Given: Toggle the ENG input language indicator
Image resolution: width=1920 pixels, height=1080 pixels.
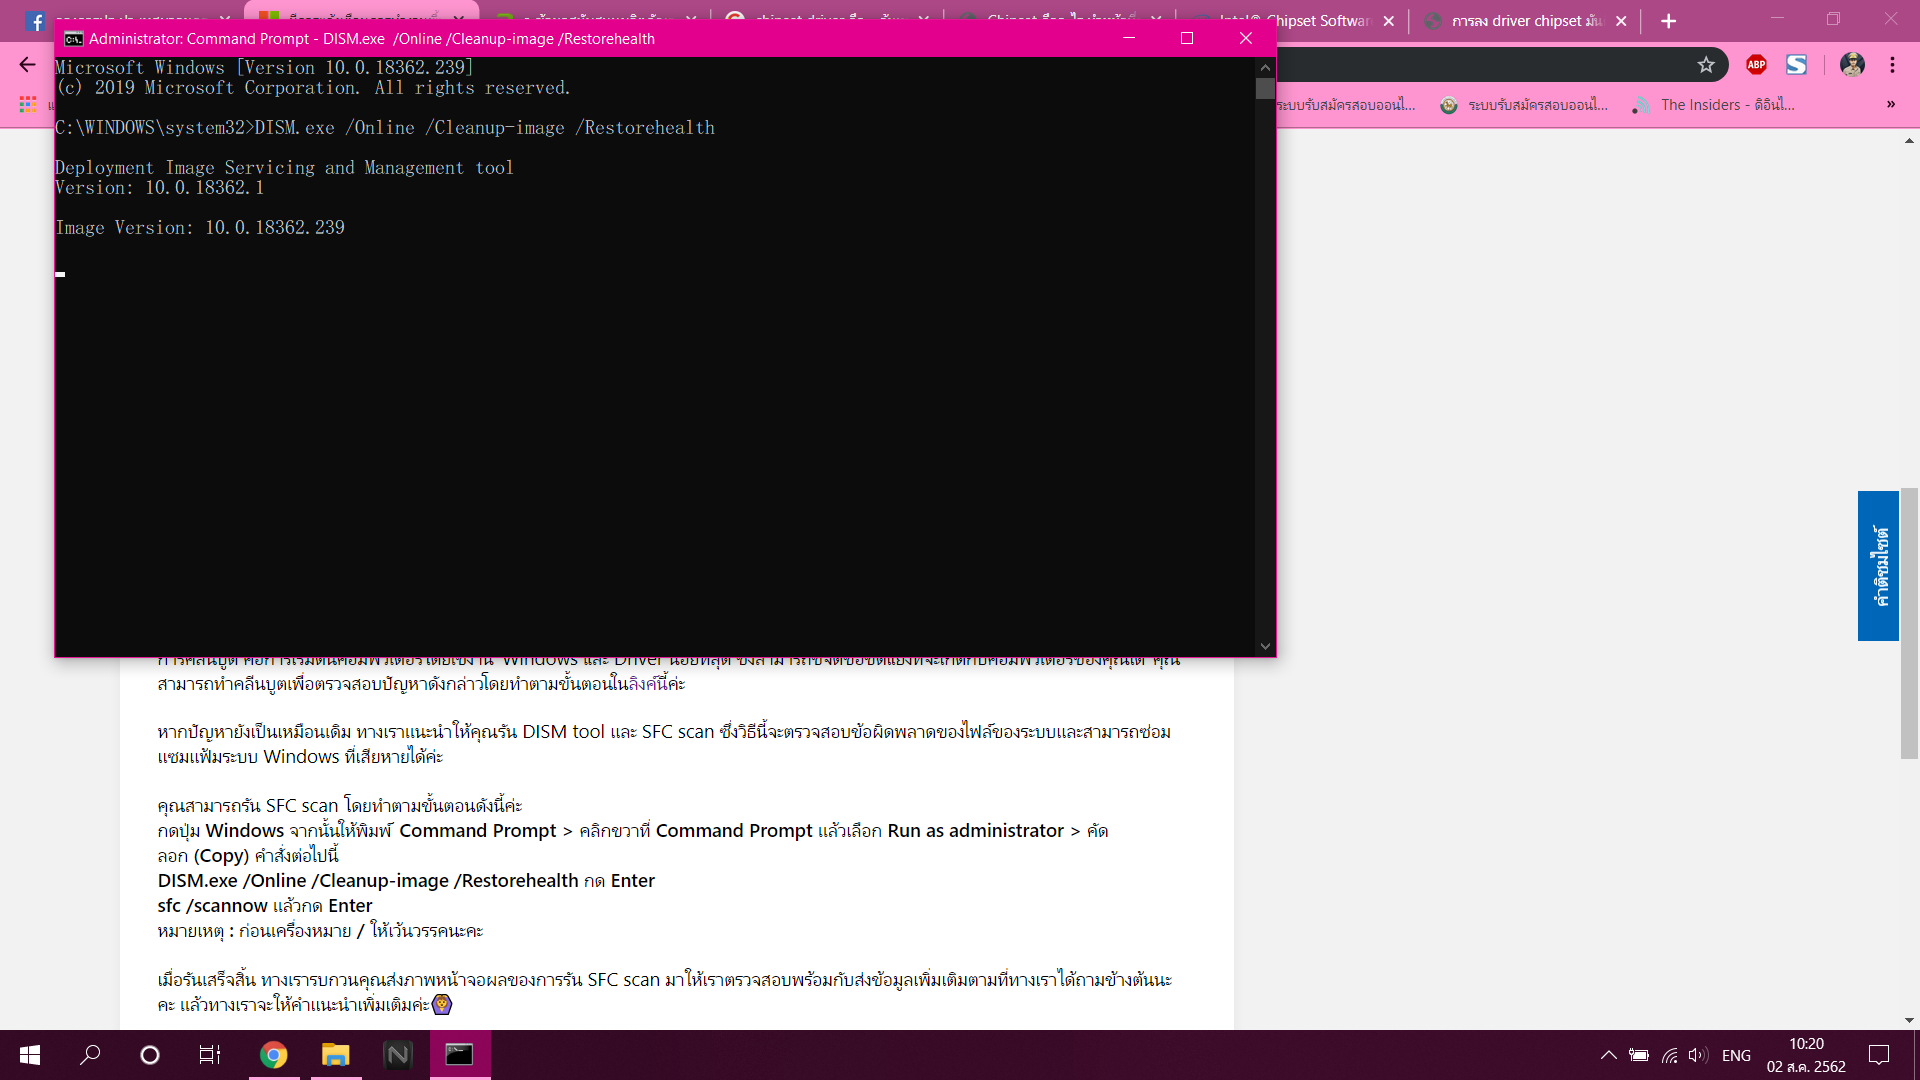Looking at the screenshot, I should (1736, 1055).
